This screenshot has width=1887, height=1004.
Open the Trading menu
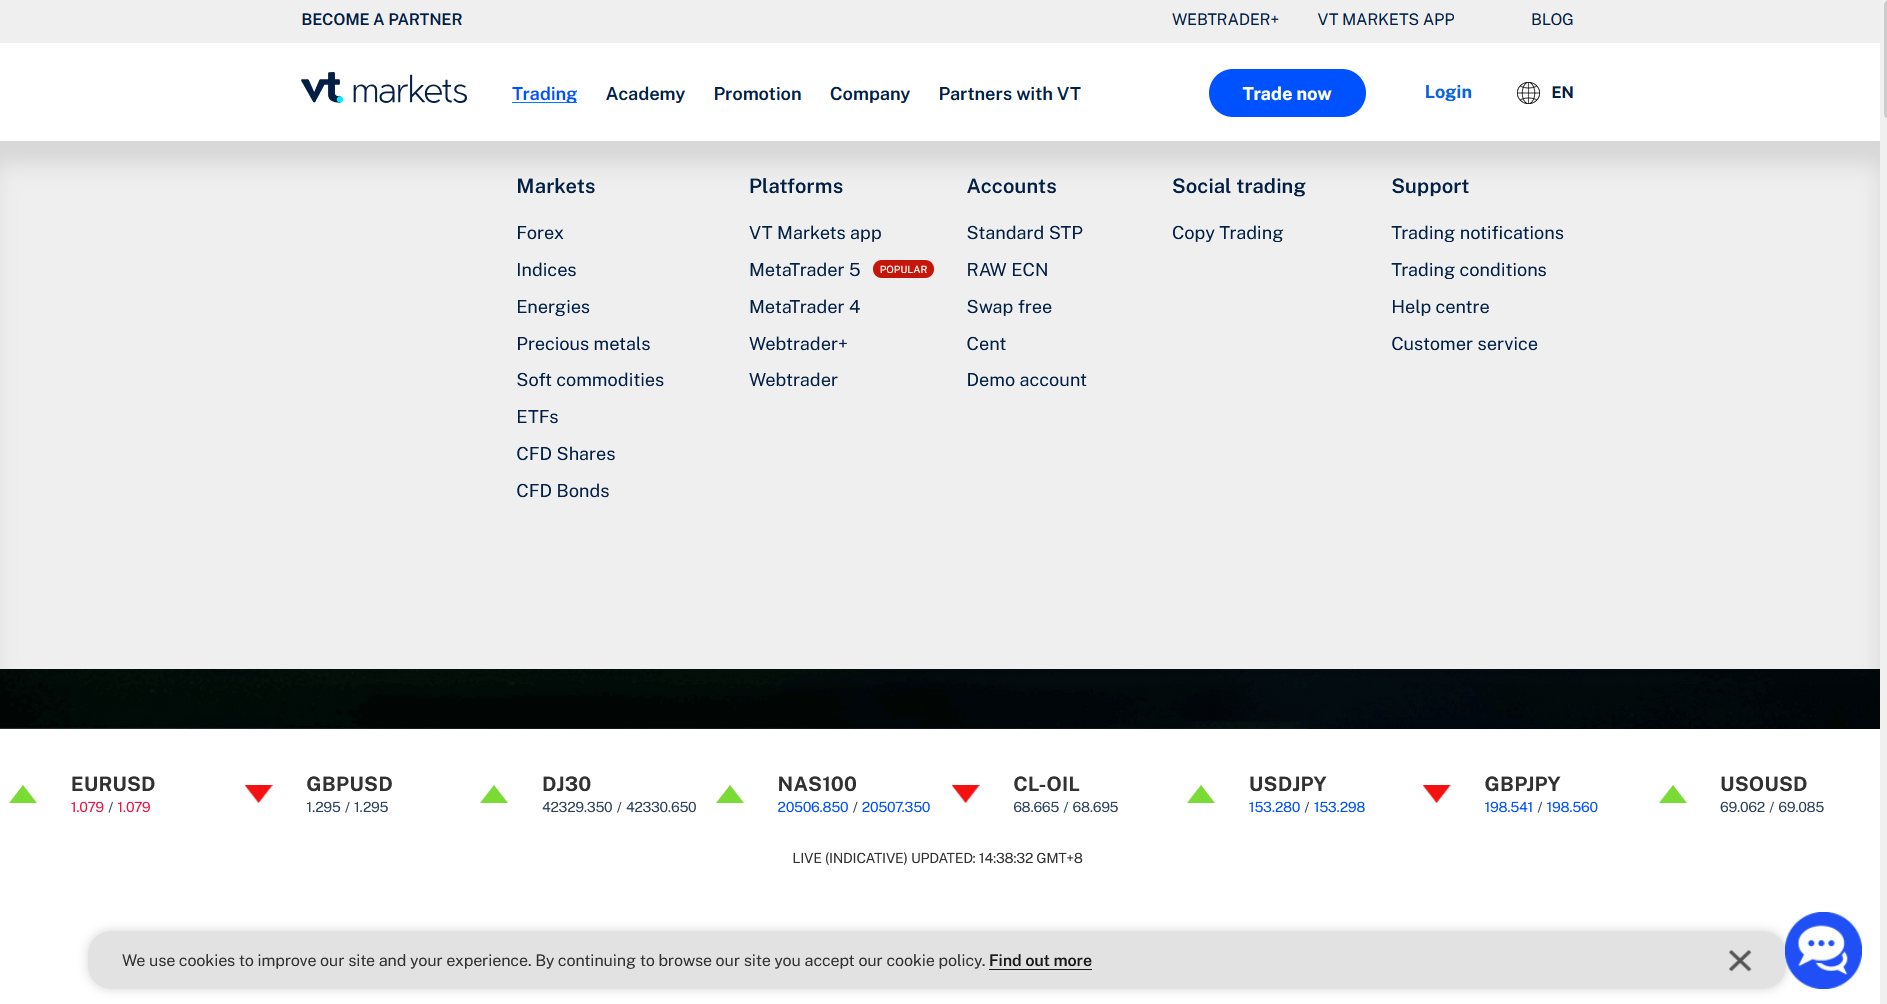pos(544,94)
